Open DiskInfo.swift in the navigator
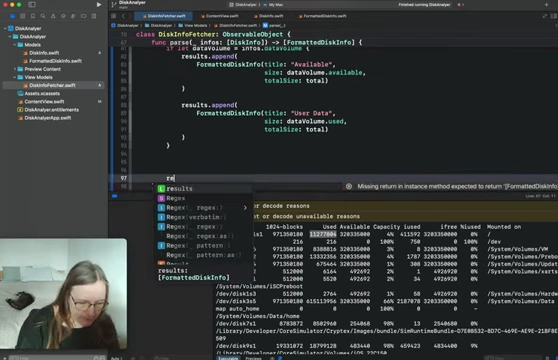 [x=44, y=53]
